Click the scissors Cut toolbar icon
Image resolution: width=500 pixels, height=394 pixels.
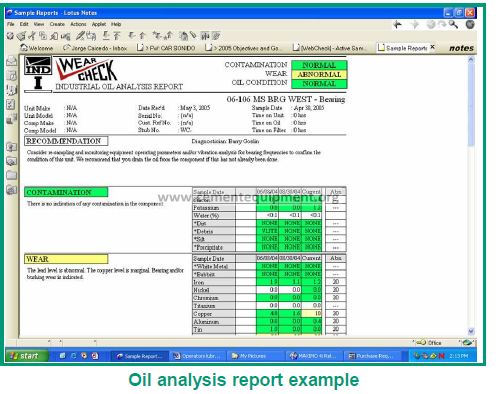click(x=32, y=36)
